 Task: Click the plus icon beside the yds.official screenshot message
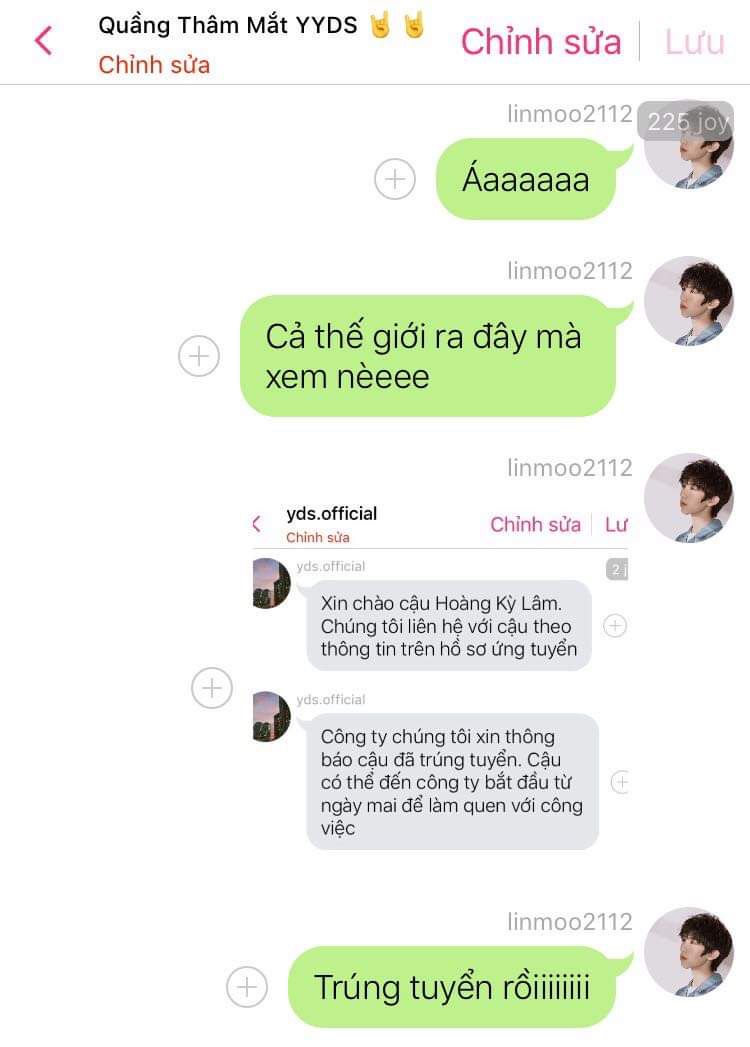click(212, 688)
